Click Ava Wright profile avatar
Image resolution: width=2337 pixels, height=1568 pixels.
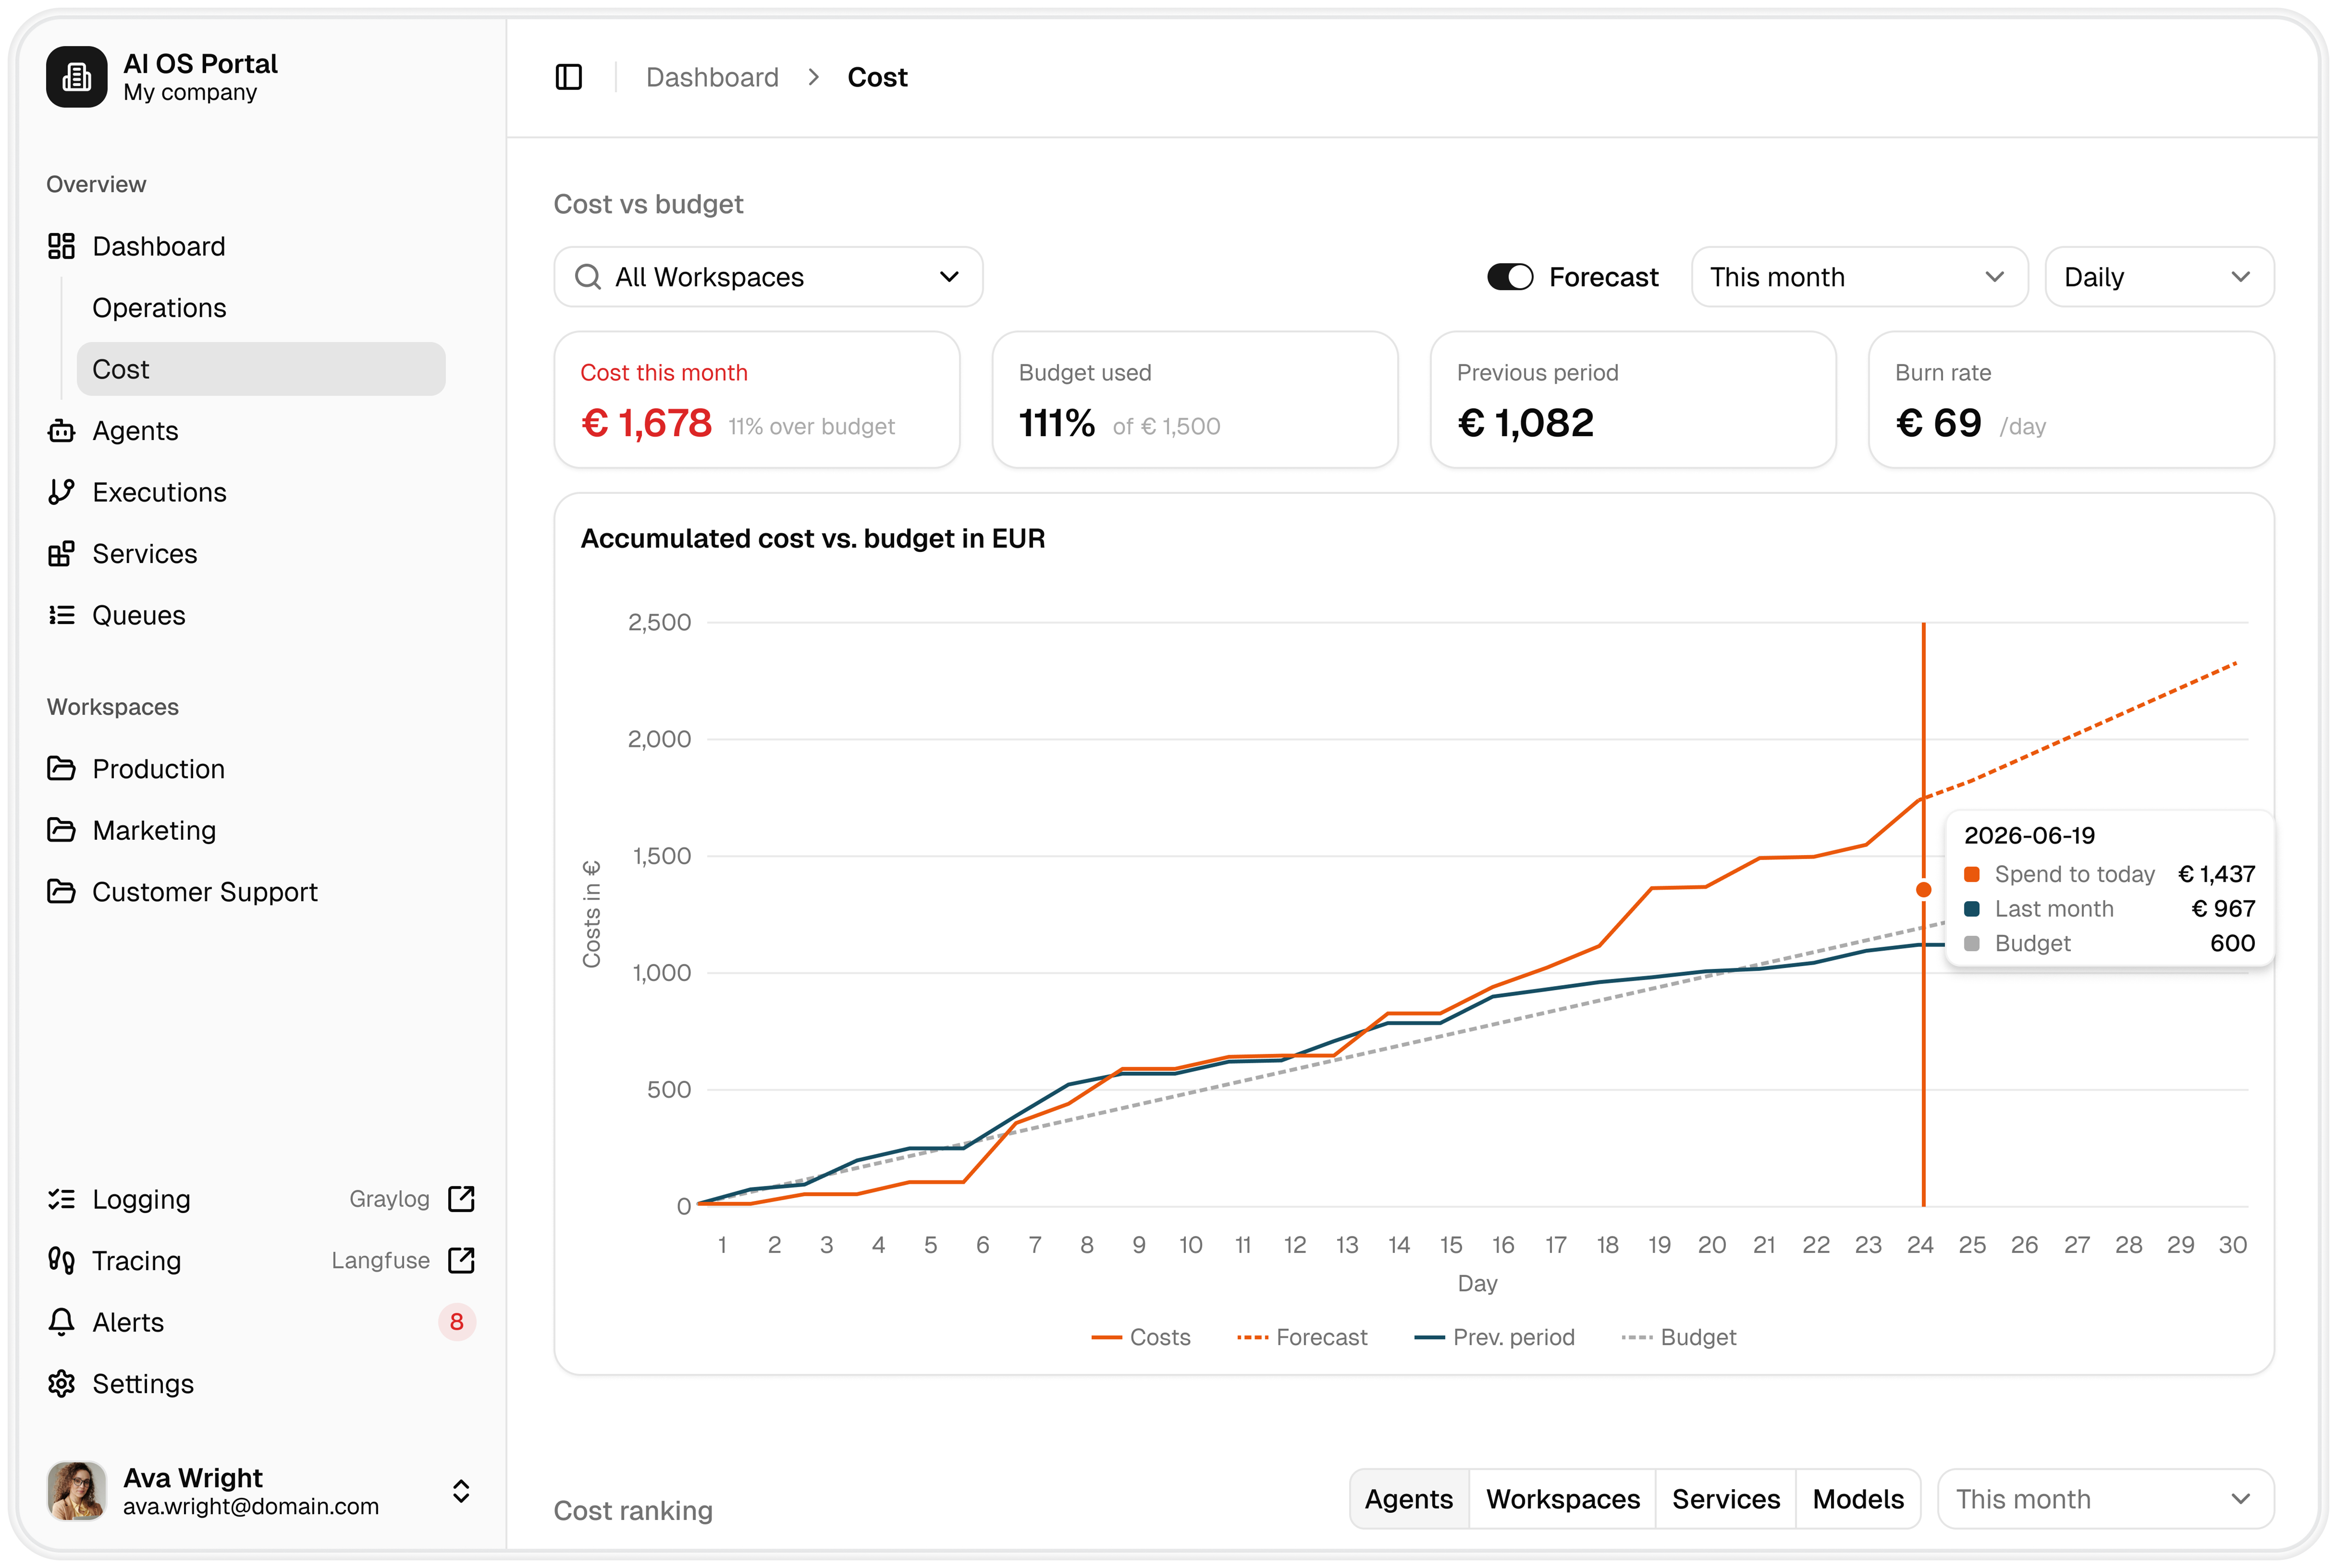point(76,1491)
